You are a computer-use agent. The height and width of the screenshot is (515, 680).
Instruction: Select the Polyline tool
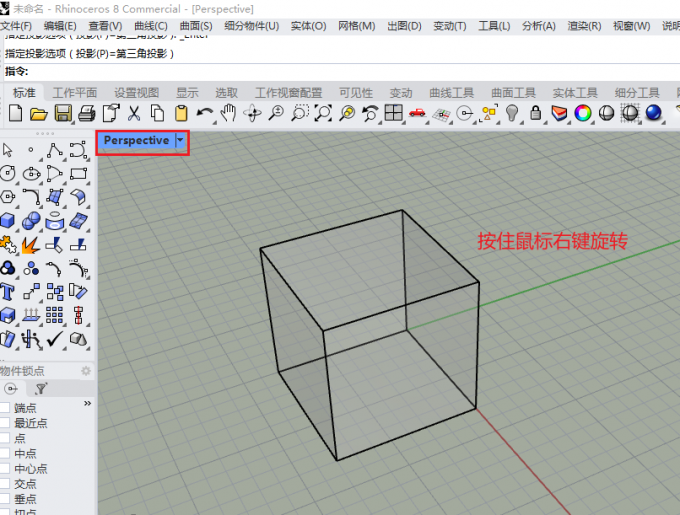(55, 150)
